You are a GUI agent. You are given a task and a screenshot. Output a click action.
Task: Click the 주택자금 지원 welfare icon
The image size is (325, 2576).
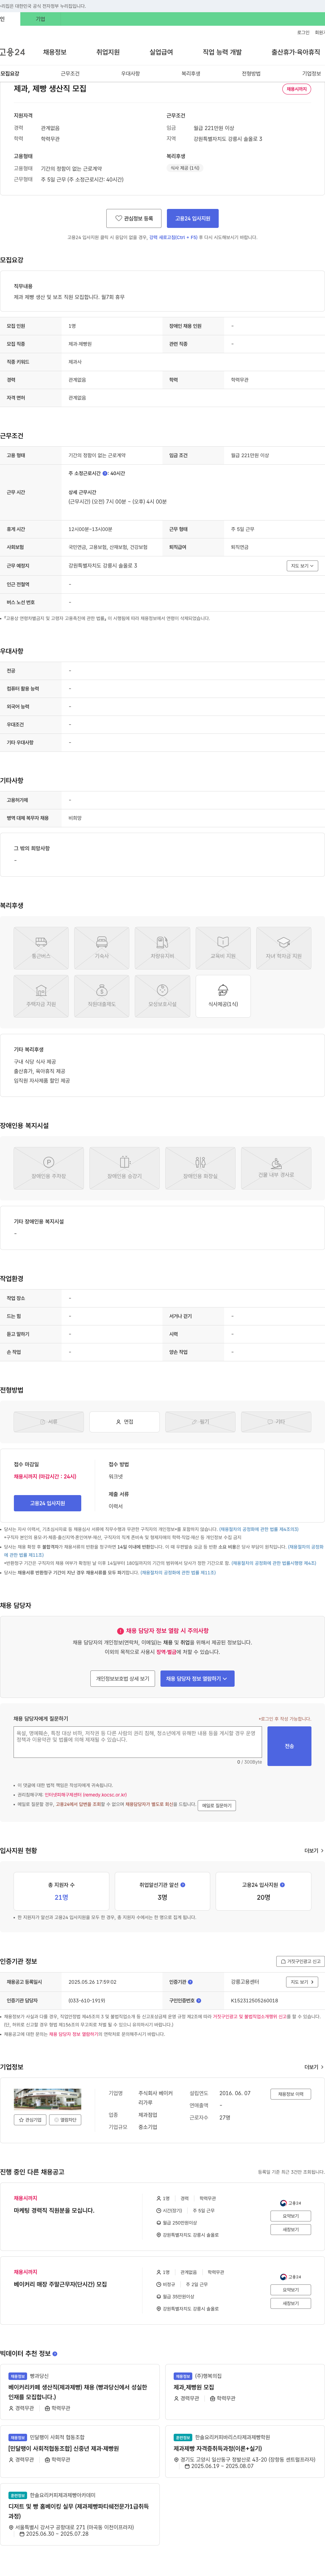pos(41,996)
